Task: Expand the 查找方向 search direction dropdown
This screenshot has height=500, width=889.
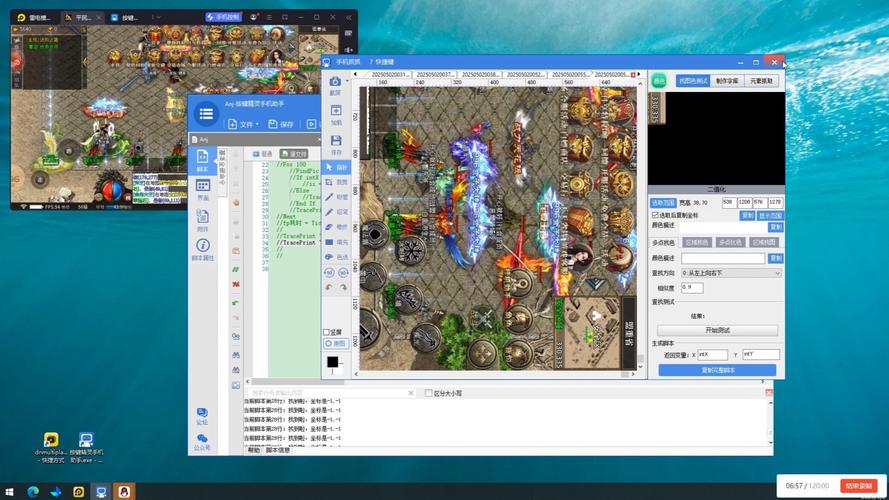Action: pos(731,272)
